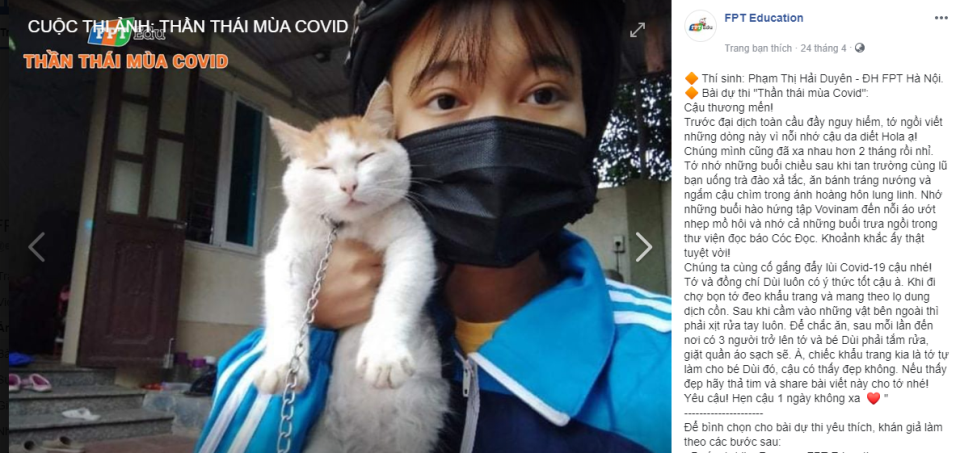Click the orange diamond before Bài dự thi
Screen dimensions: 960x453
tap(691, 93)
